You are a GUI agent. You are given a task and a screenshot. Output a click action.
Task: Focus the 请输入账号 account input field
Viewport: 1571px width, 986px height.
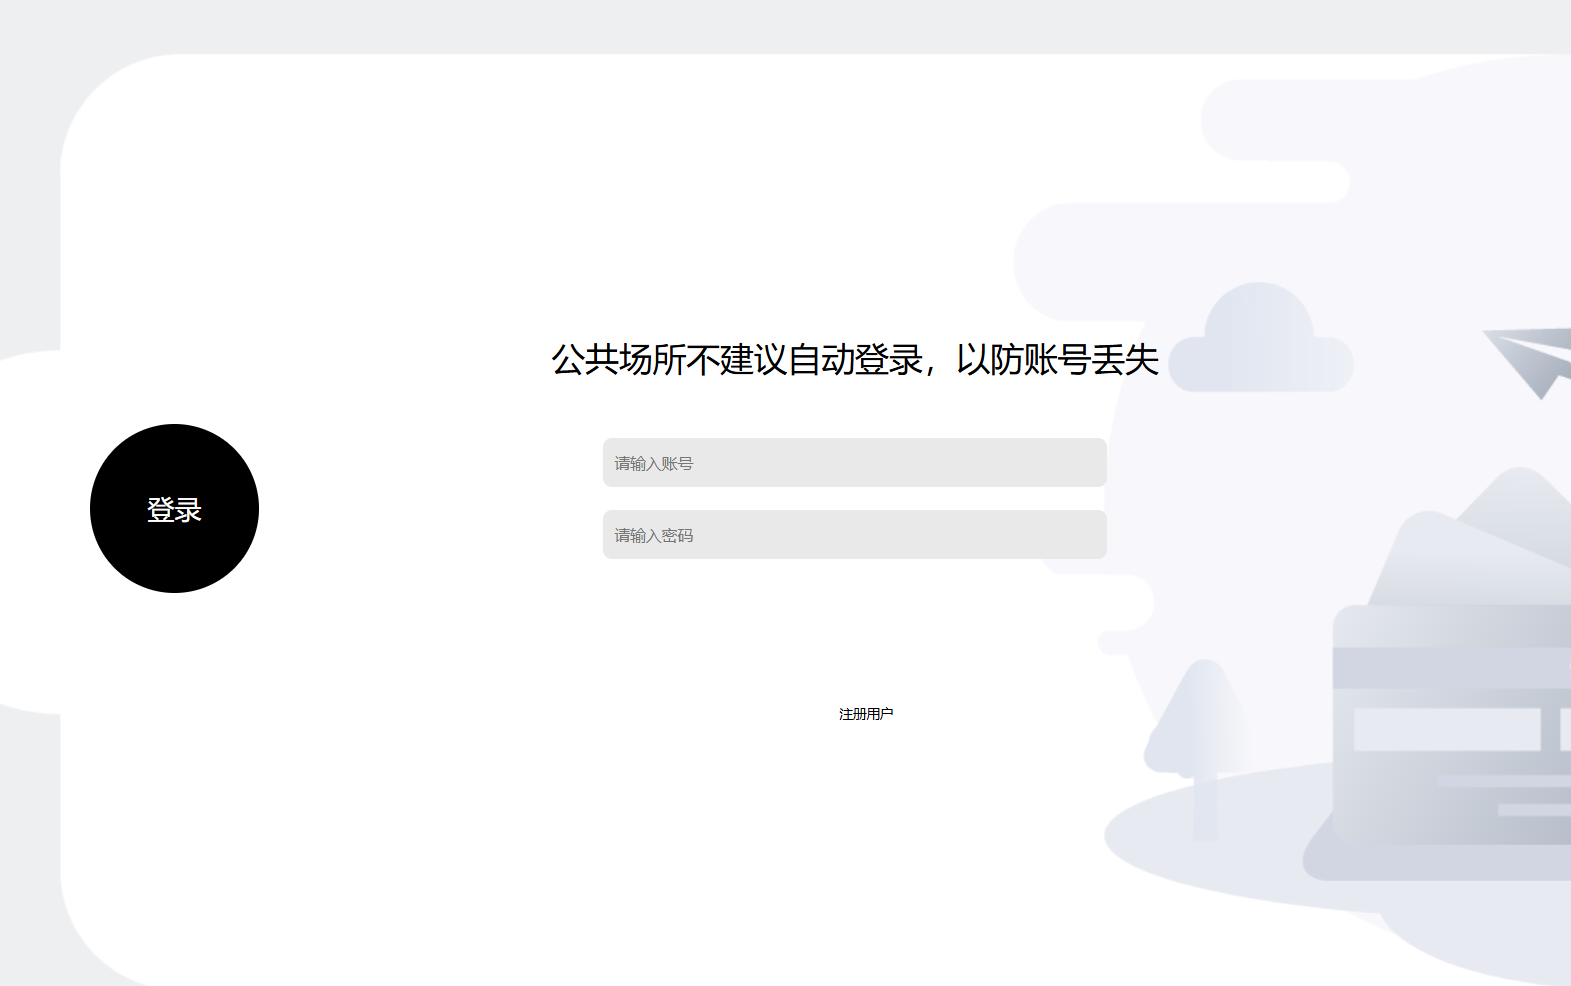tap(854, 463)
